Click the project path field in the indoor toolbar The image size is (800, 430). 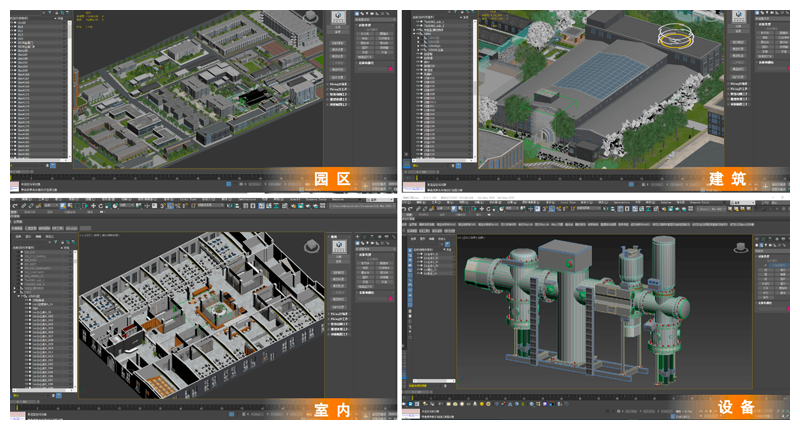[362, 206]
